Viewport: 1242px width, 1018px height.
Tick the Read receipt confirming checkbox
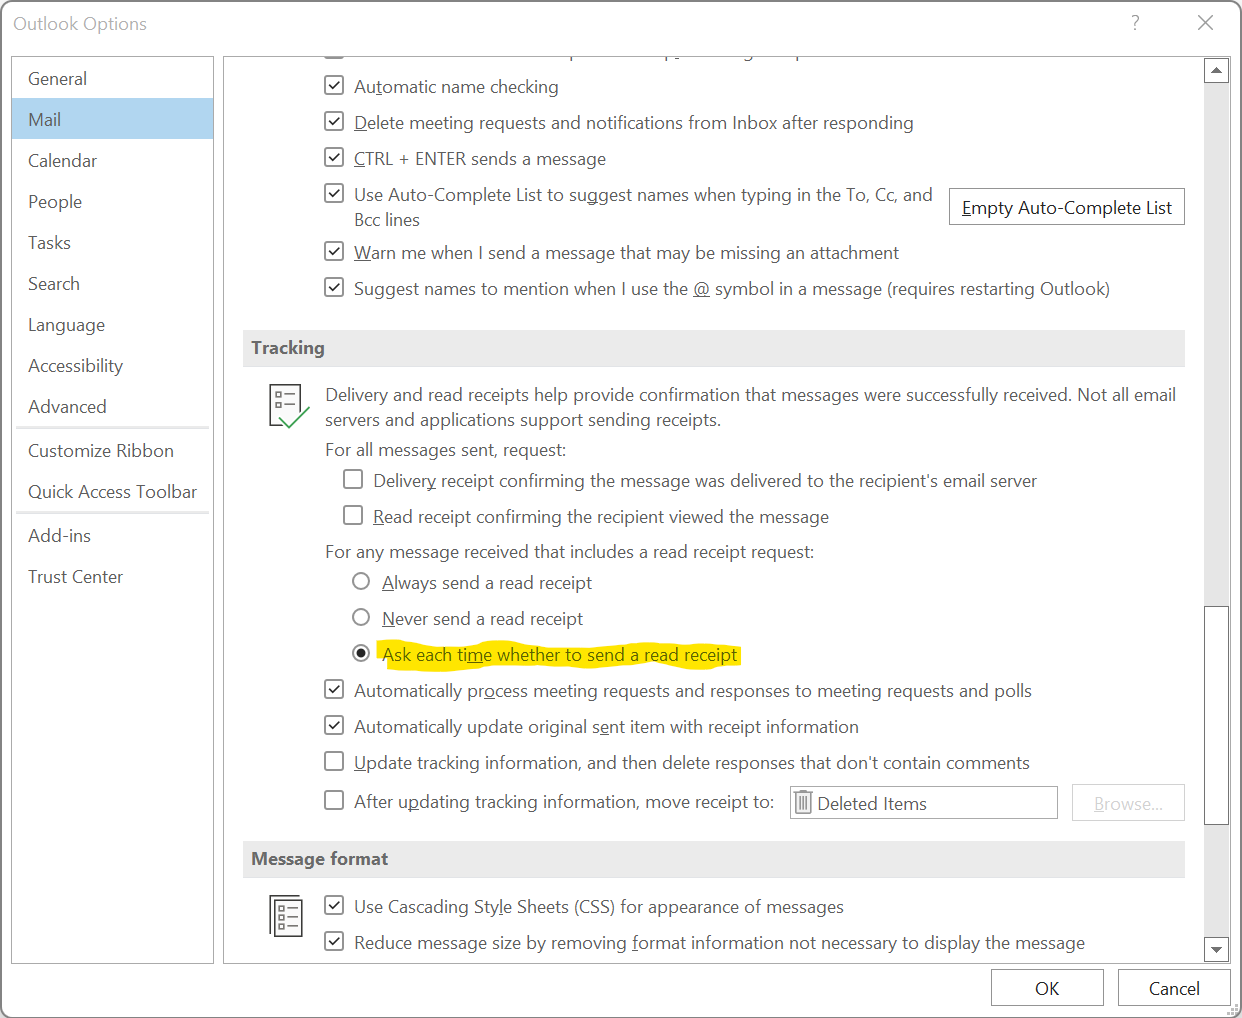(x=353, y=516)
